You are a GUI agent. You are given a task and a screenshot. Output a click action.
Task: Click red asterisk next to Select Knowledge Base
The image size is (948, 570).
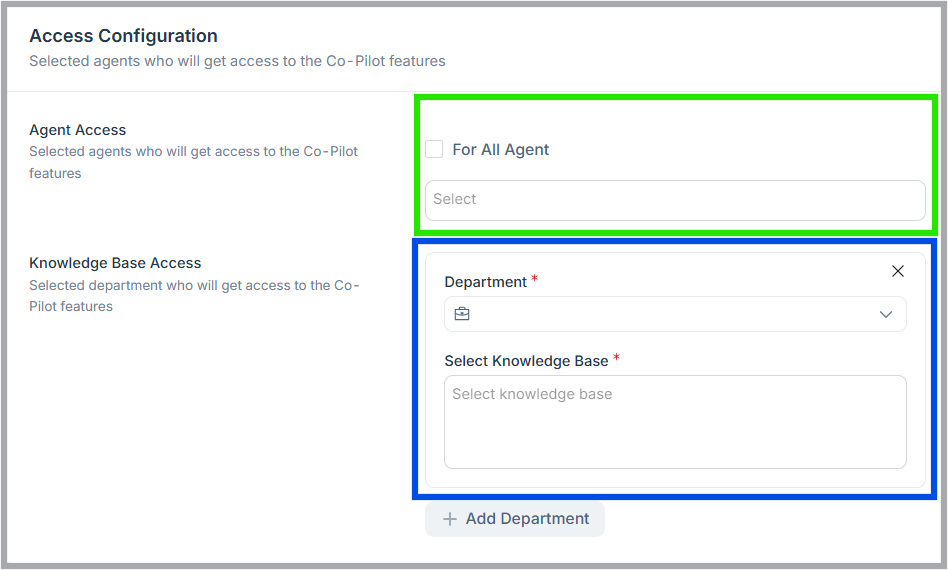617,358
